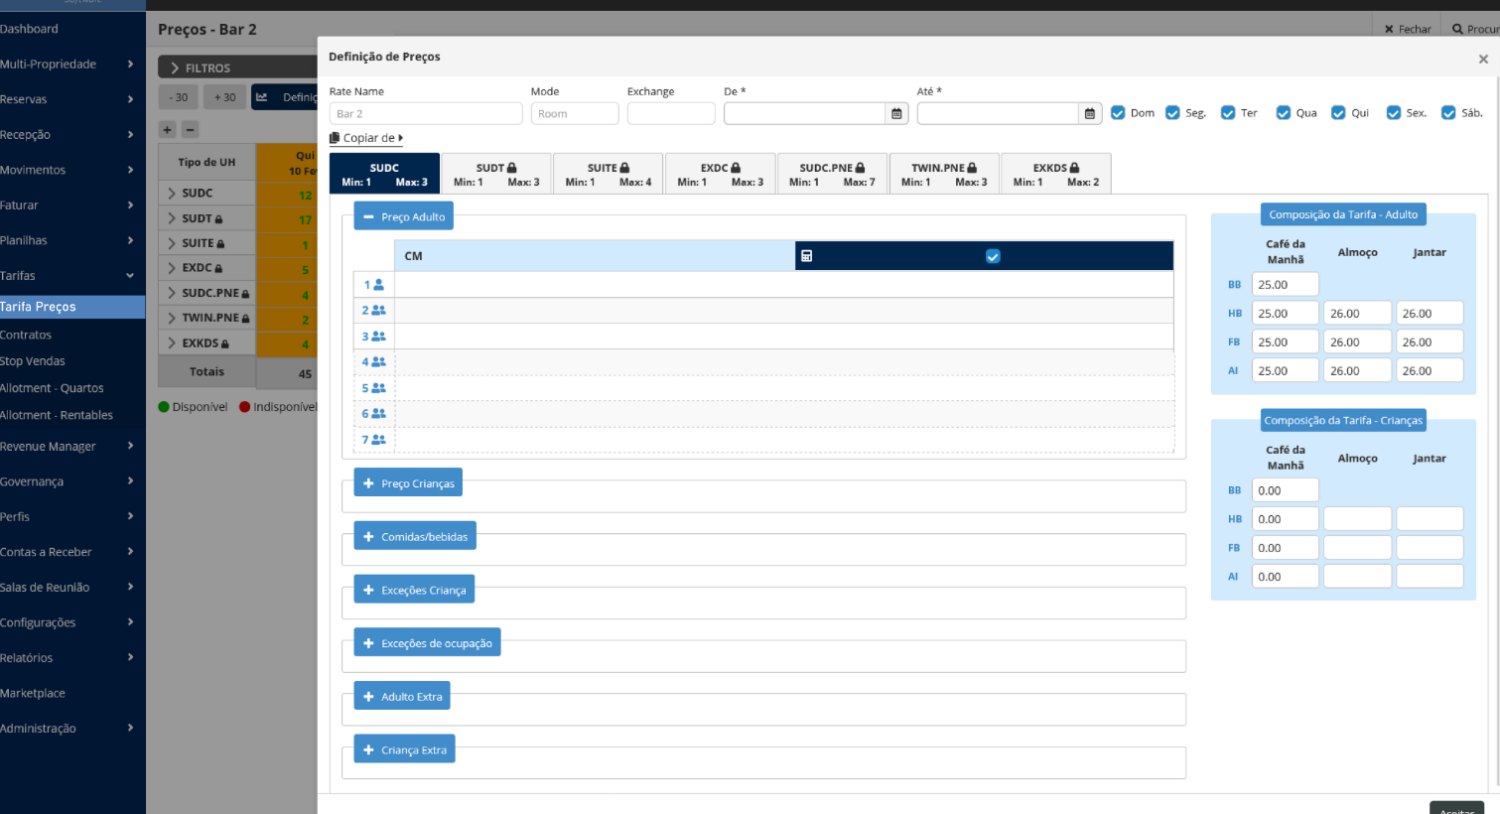
Task: Select the 4 persons occupancy row icon
Action: [378, 362]
